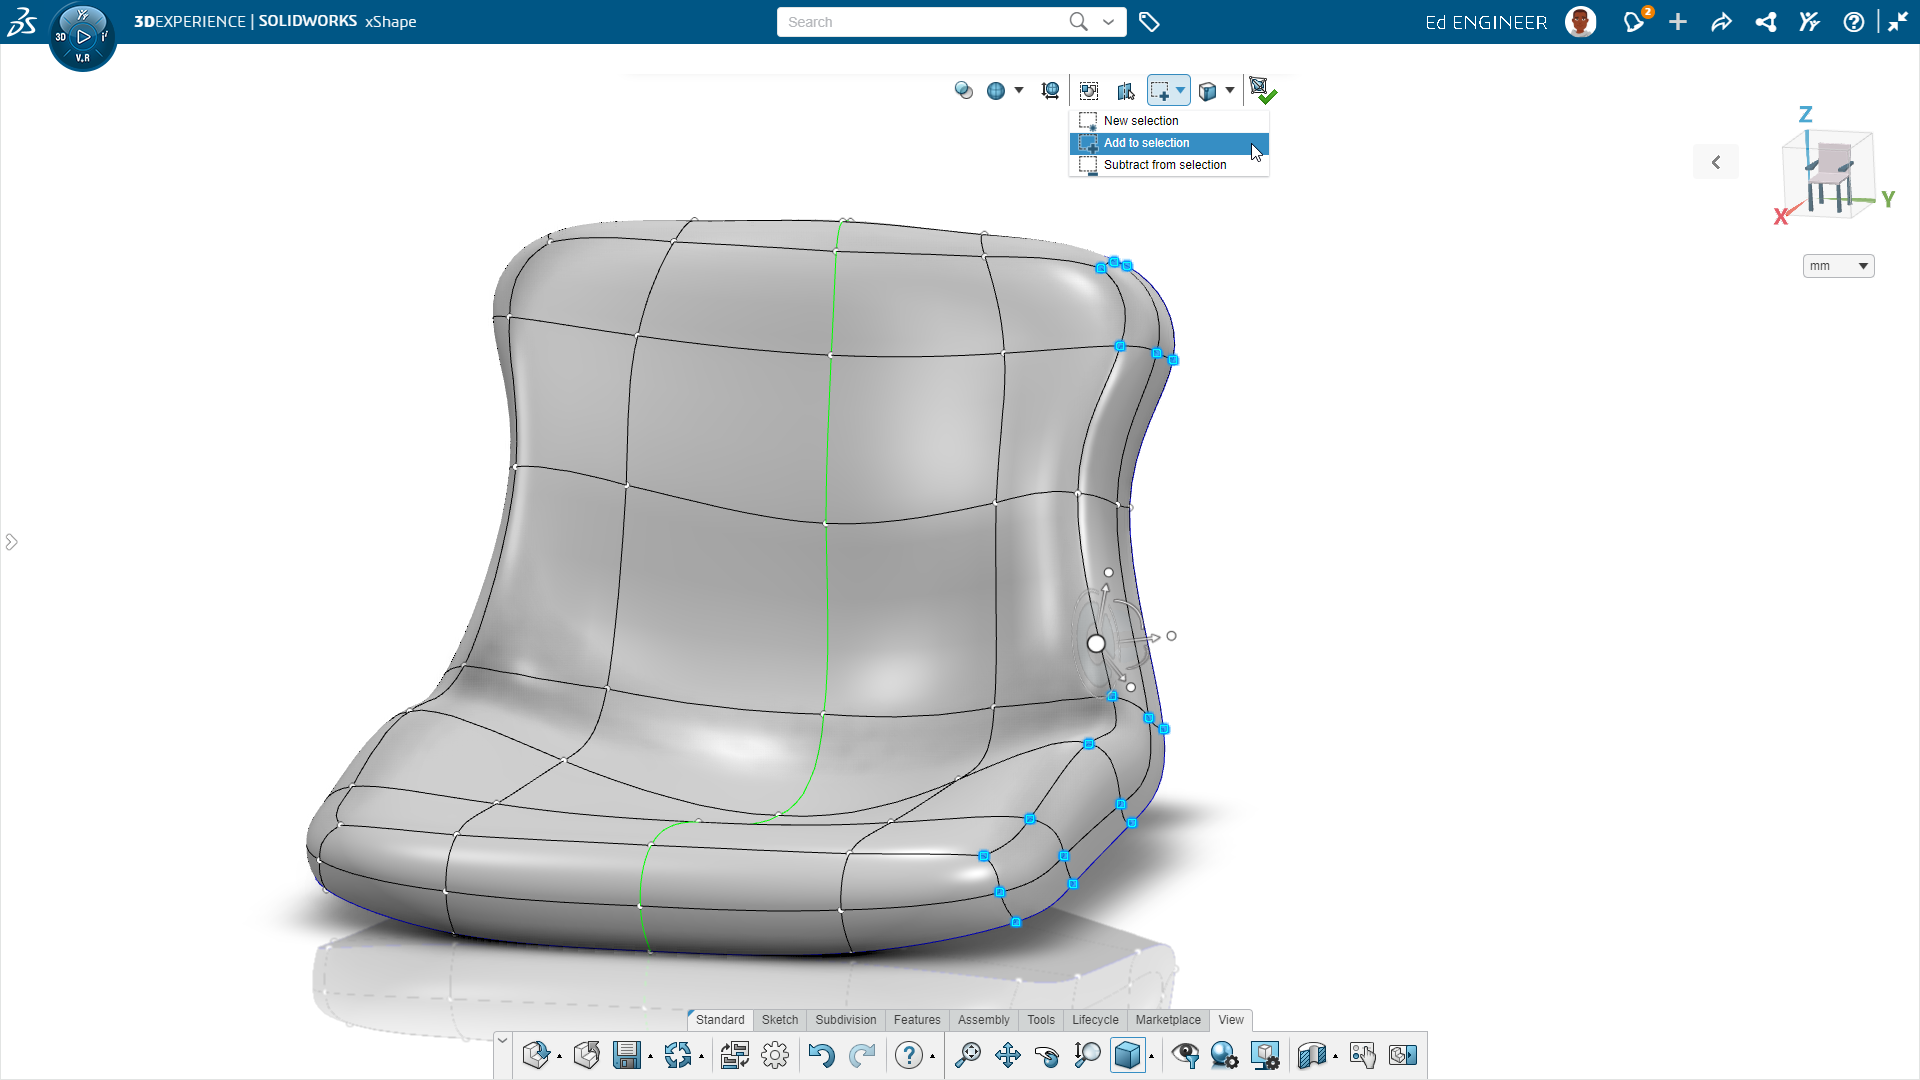Open the Ed ENGINEER profile avatar
Viewport: 1920px width, 1080px height.
tap(1580, 22)
